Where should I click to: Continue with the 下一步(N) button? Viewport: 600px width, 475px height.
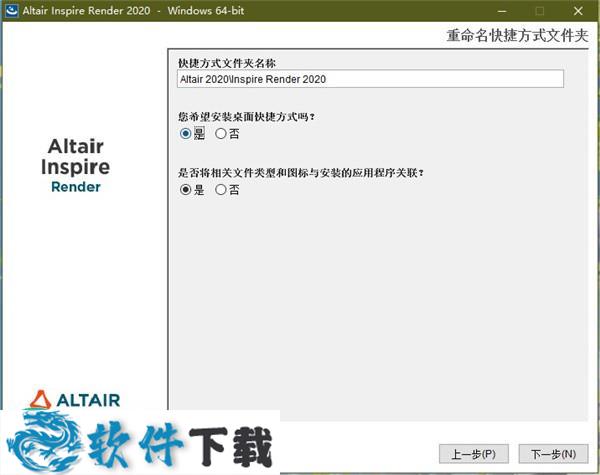click(553, 454)
